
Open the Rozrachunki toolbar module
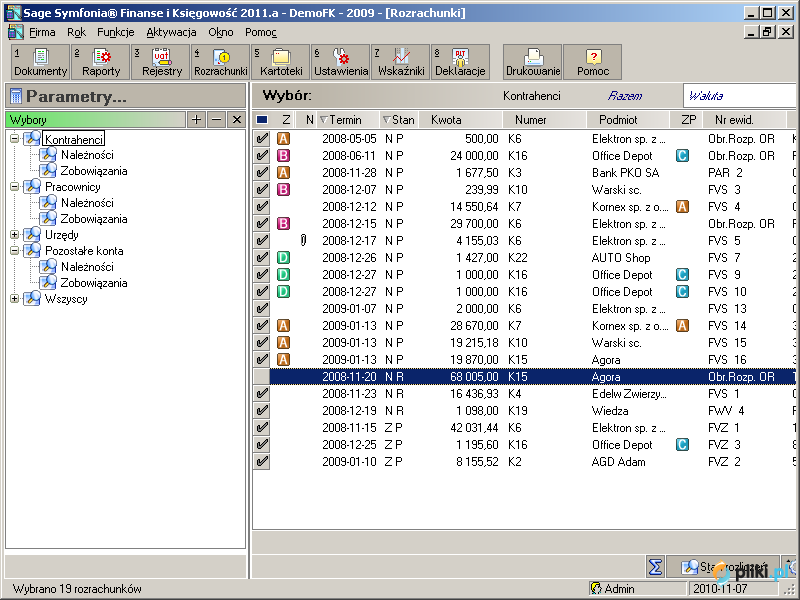(220, 62)
